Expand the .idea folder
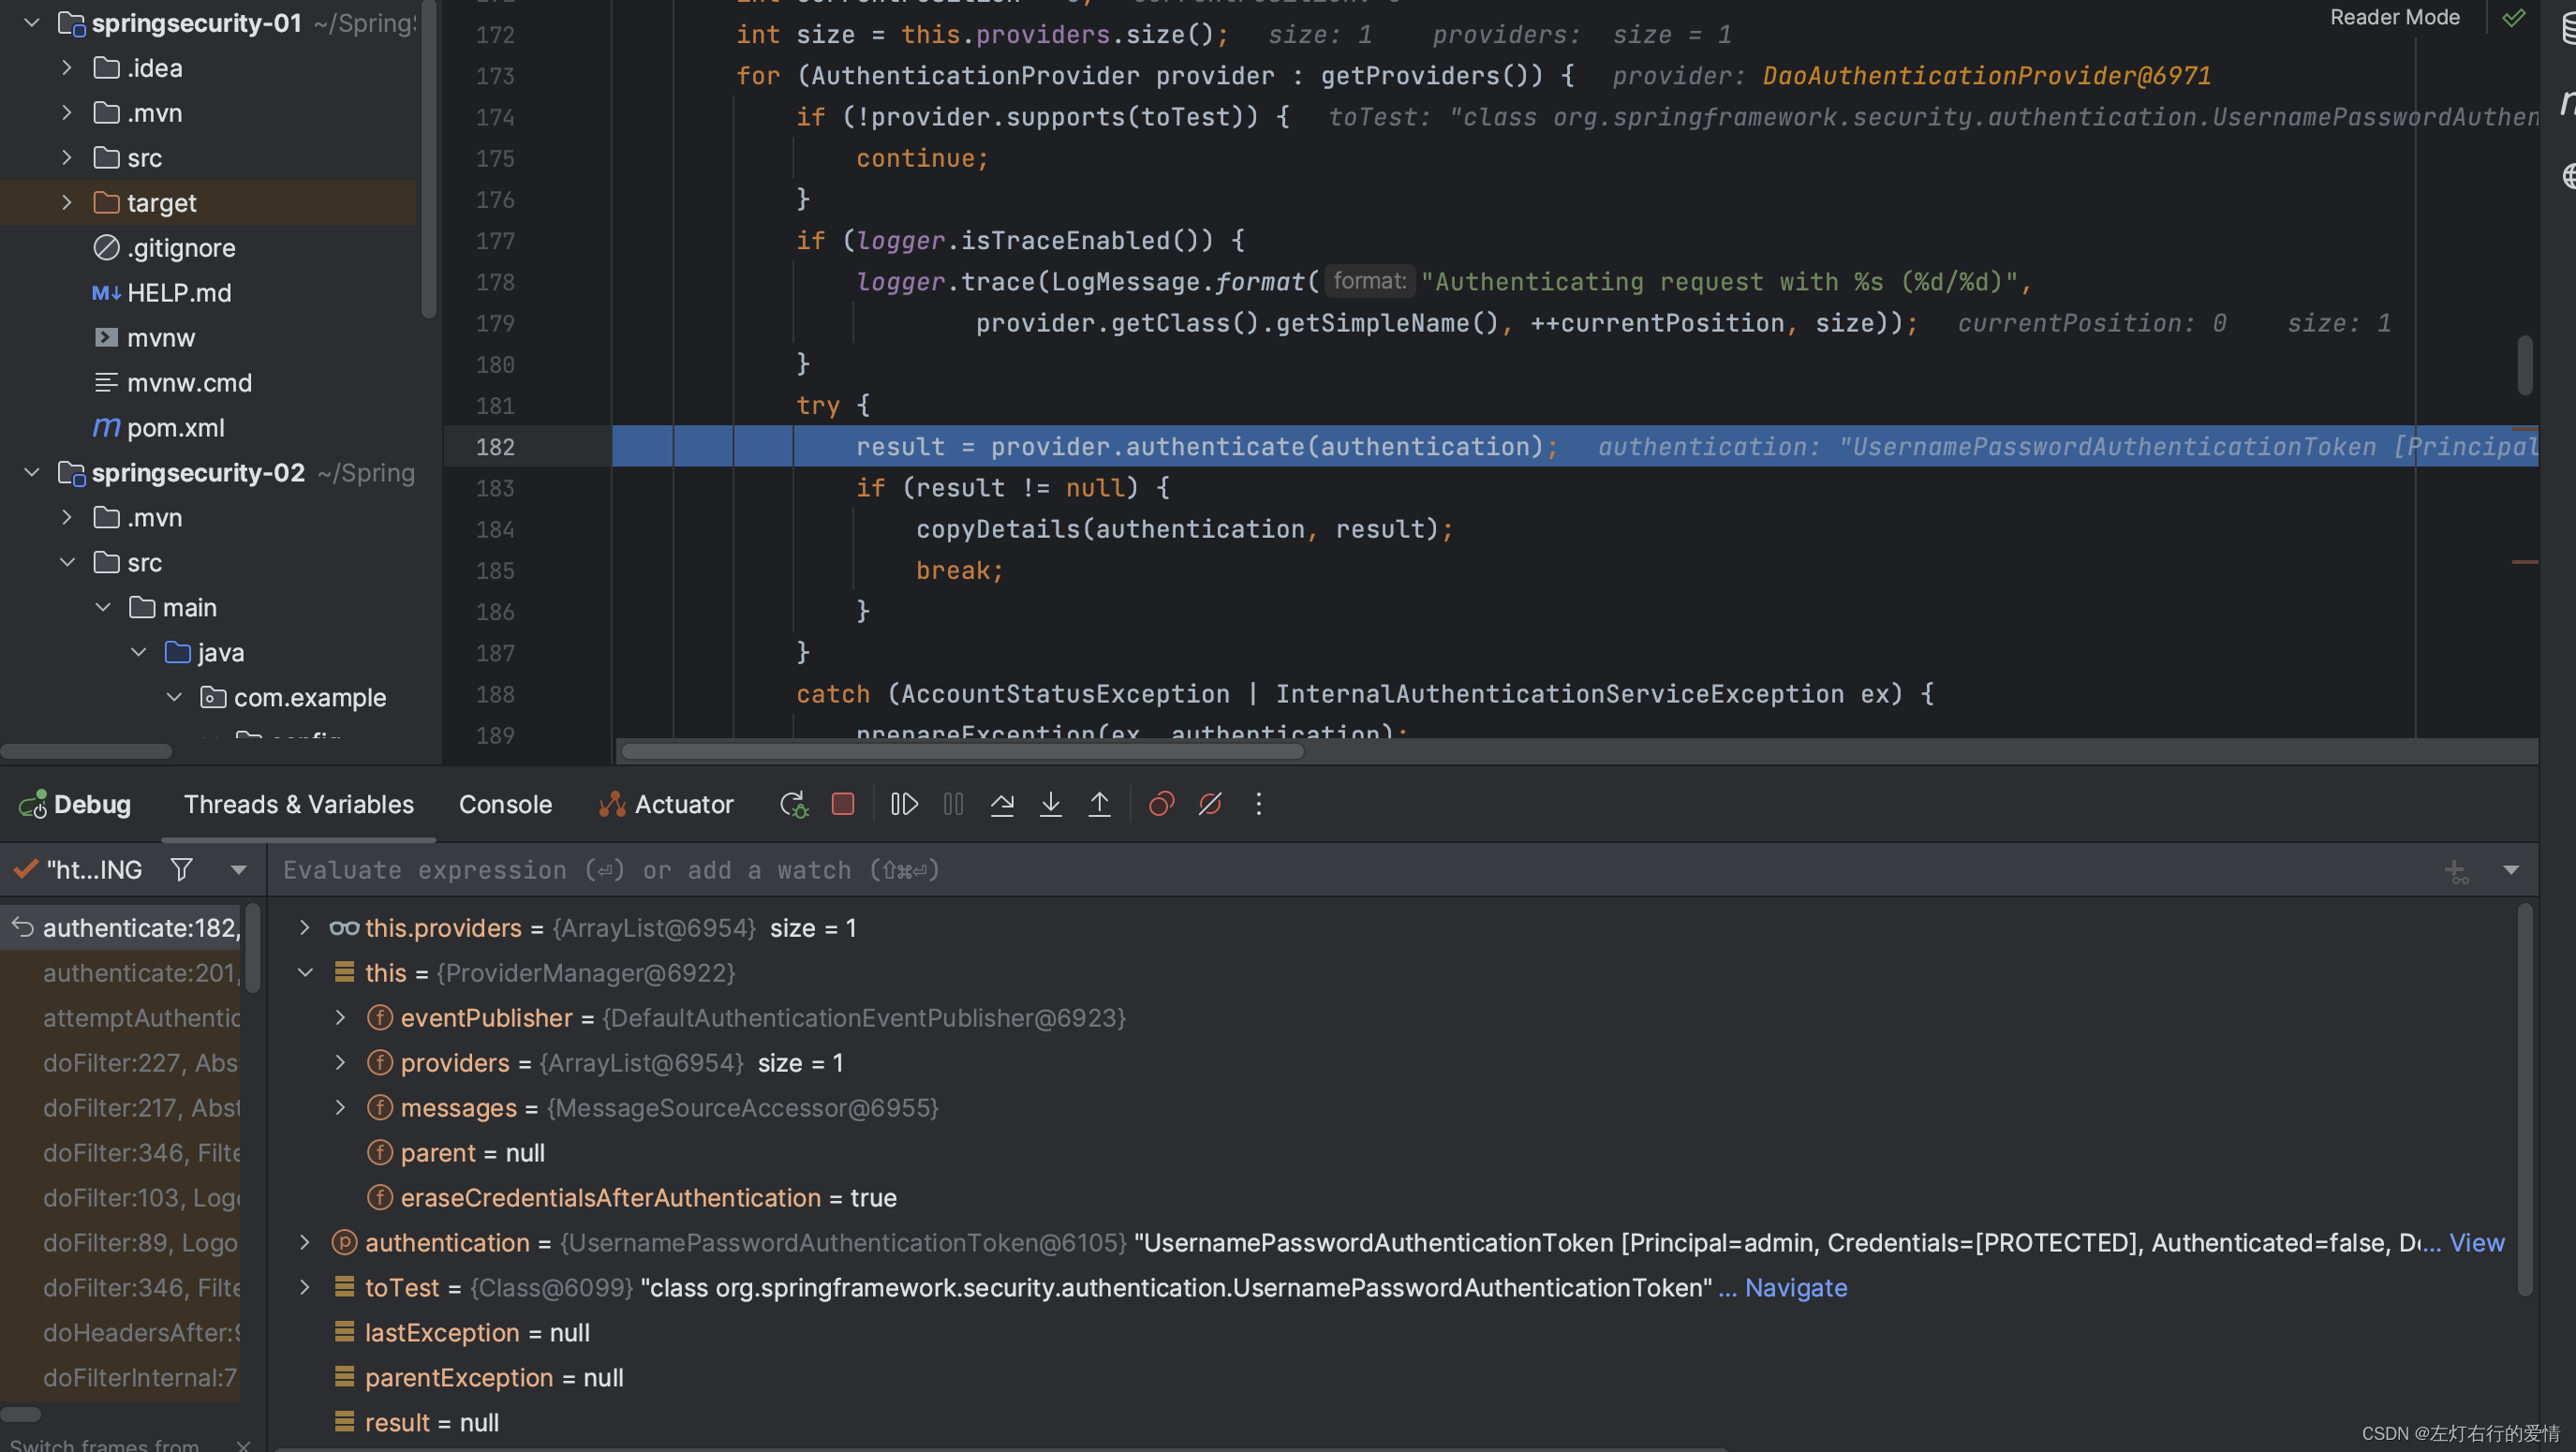Image resolution: width=2576 pixels, height=1452 pixels. tap(66, 68)
